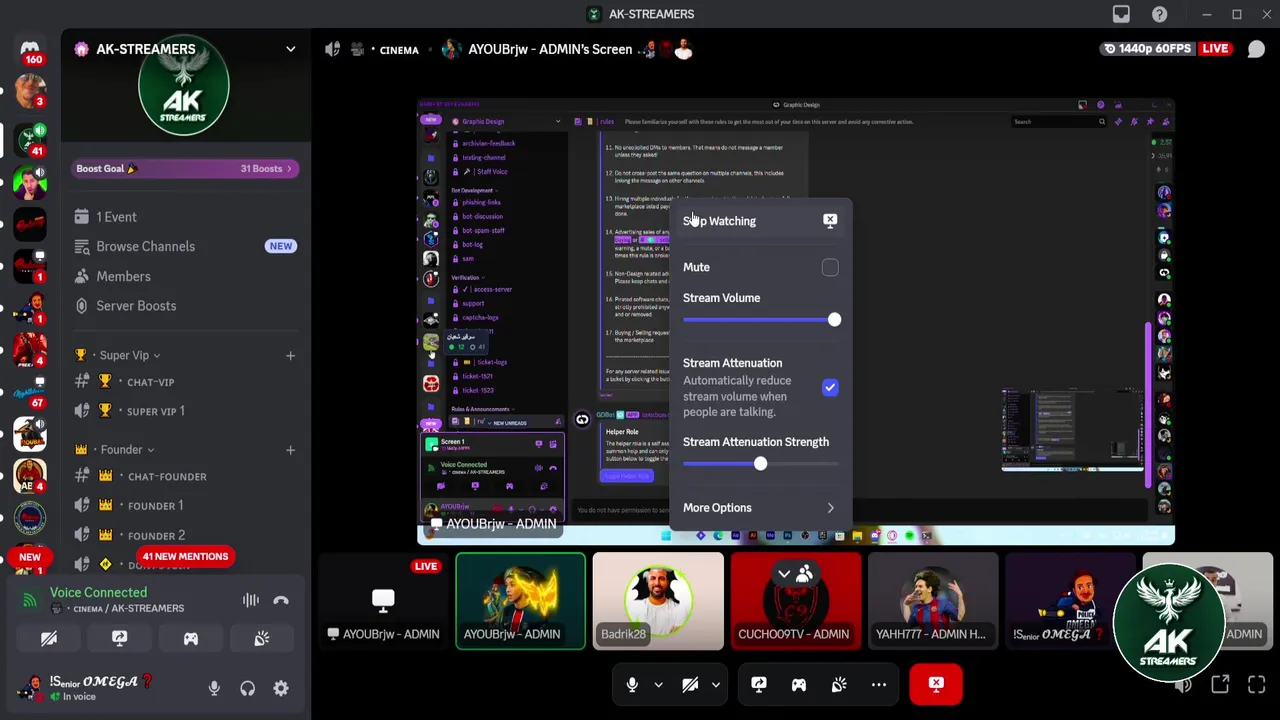Share screen icon in bottom call bar

pyautogui.click(x=759, y=684)
